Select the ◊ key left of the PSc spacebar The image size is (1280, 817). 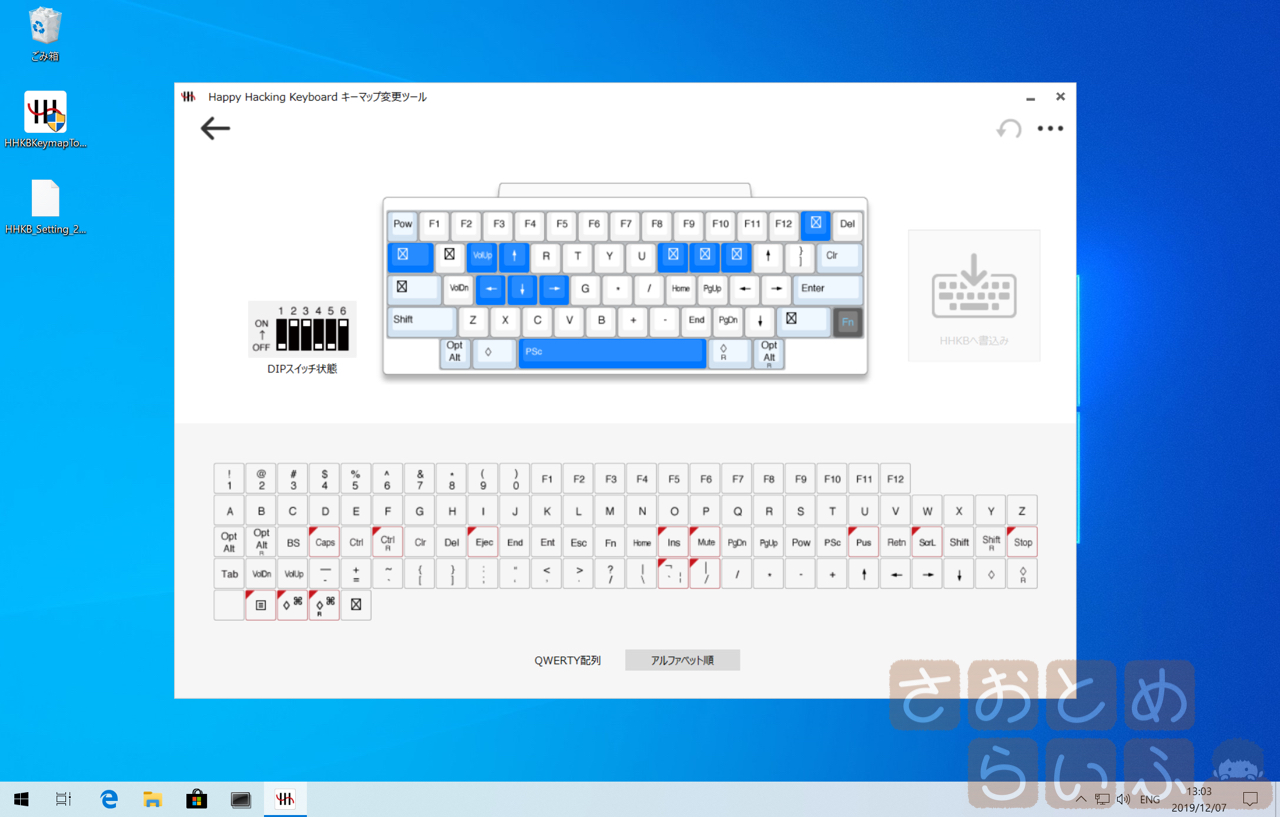click(494, 353)
